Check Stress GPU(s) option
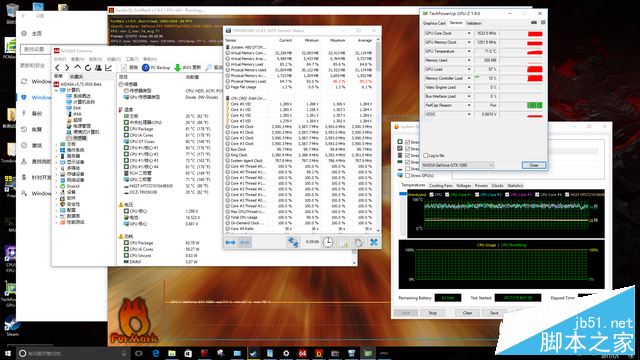 407,176
